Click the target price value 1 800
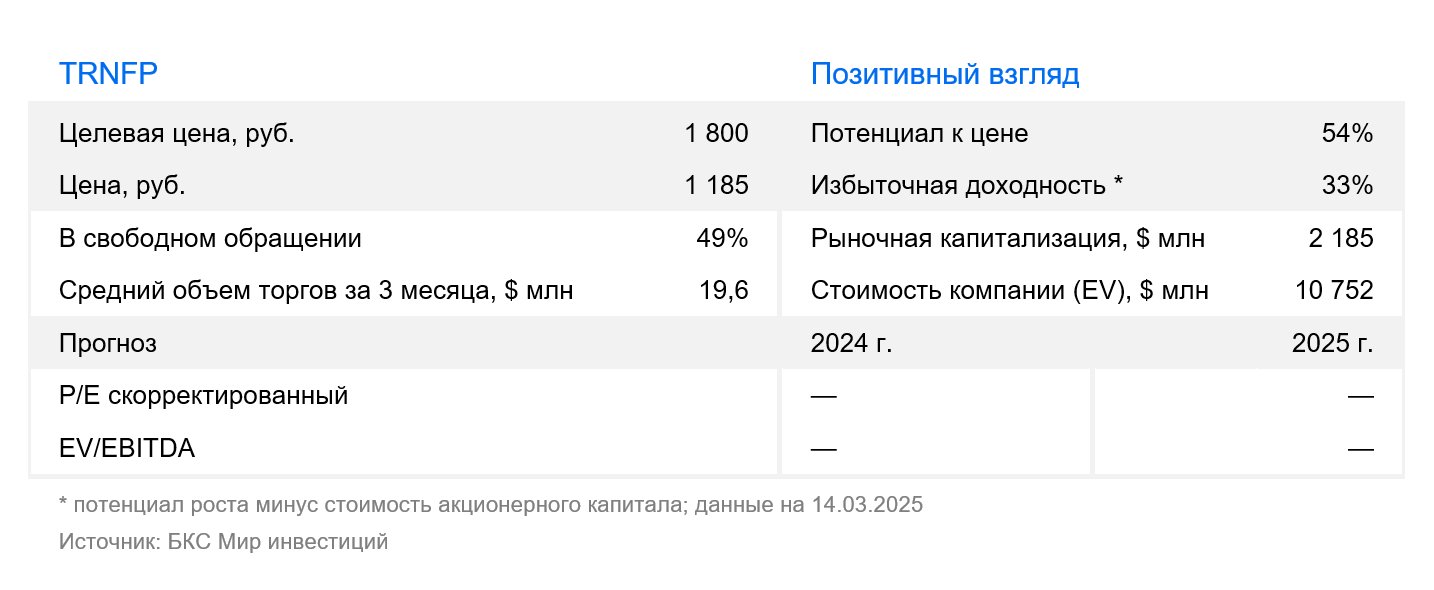The width and height of the screenshot is (1434, 590). (717, 134)
